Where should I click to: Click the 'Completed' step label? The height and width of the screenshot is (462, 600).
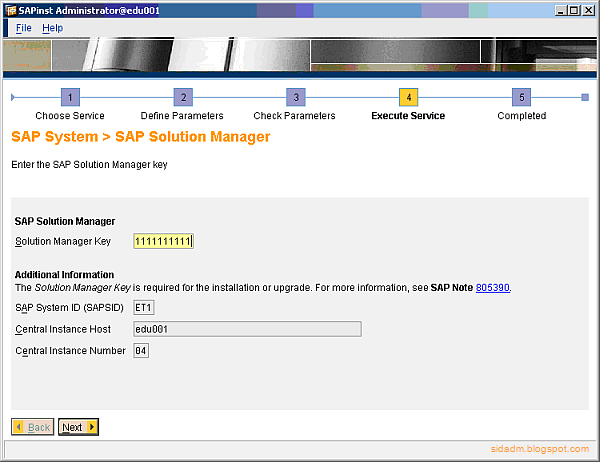pyautogui.click(x=522, y=116)
